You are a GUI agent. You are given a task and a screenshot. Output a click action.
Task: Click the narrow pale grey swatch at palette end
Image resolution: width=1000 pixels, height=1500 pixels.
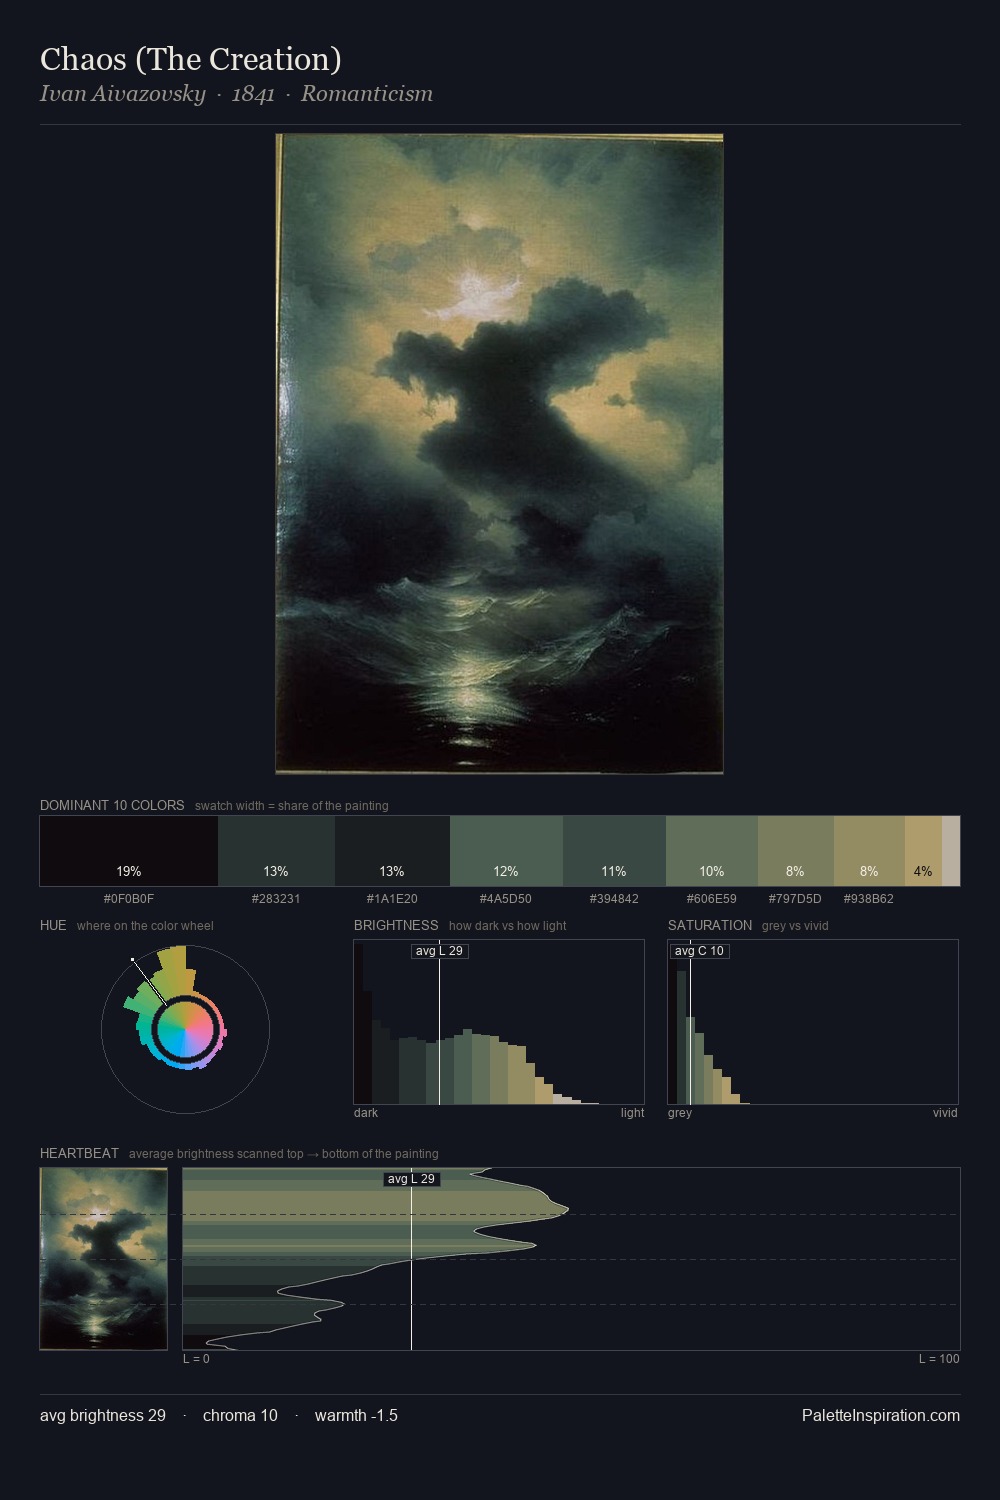(x=951, y=851)
